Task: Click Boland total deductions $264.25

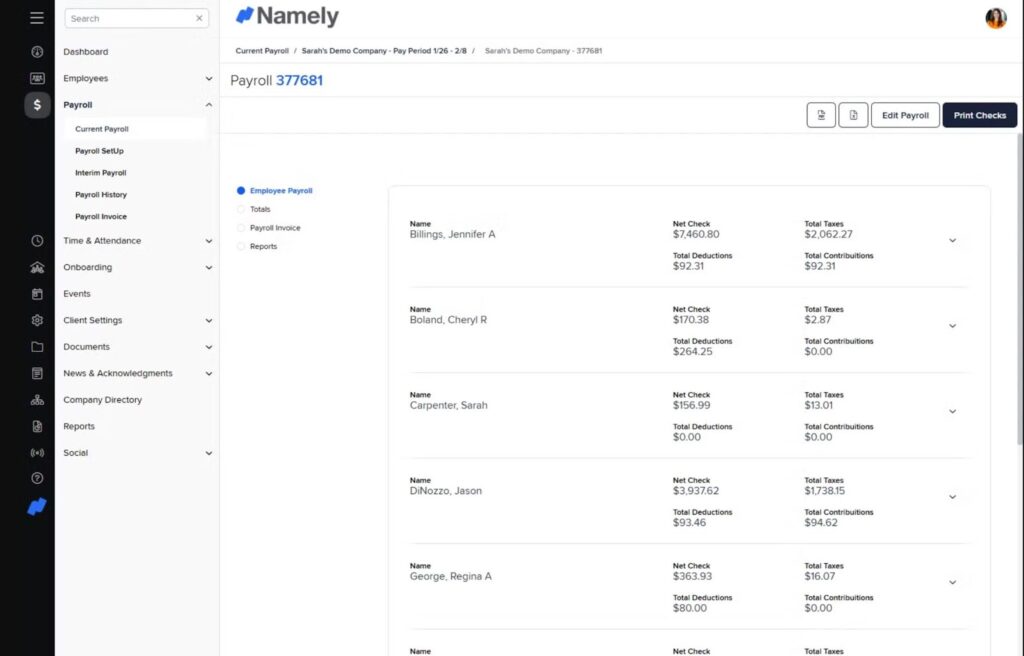Action: pyautogui.click(x=692, y=352)
